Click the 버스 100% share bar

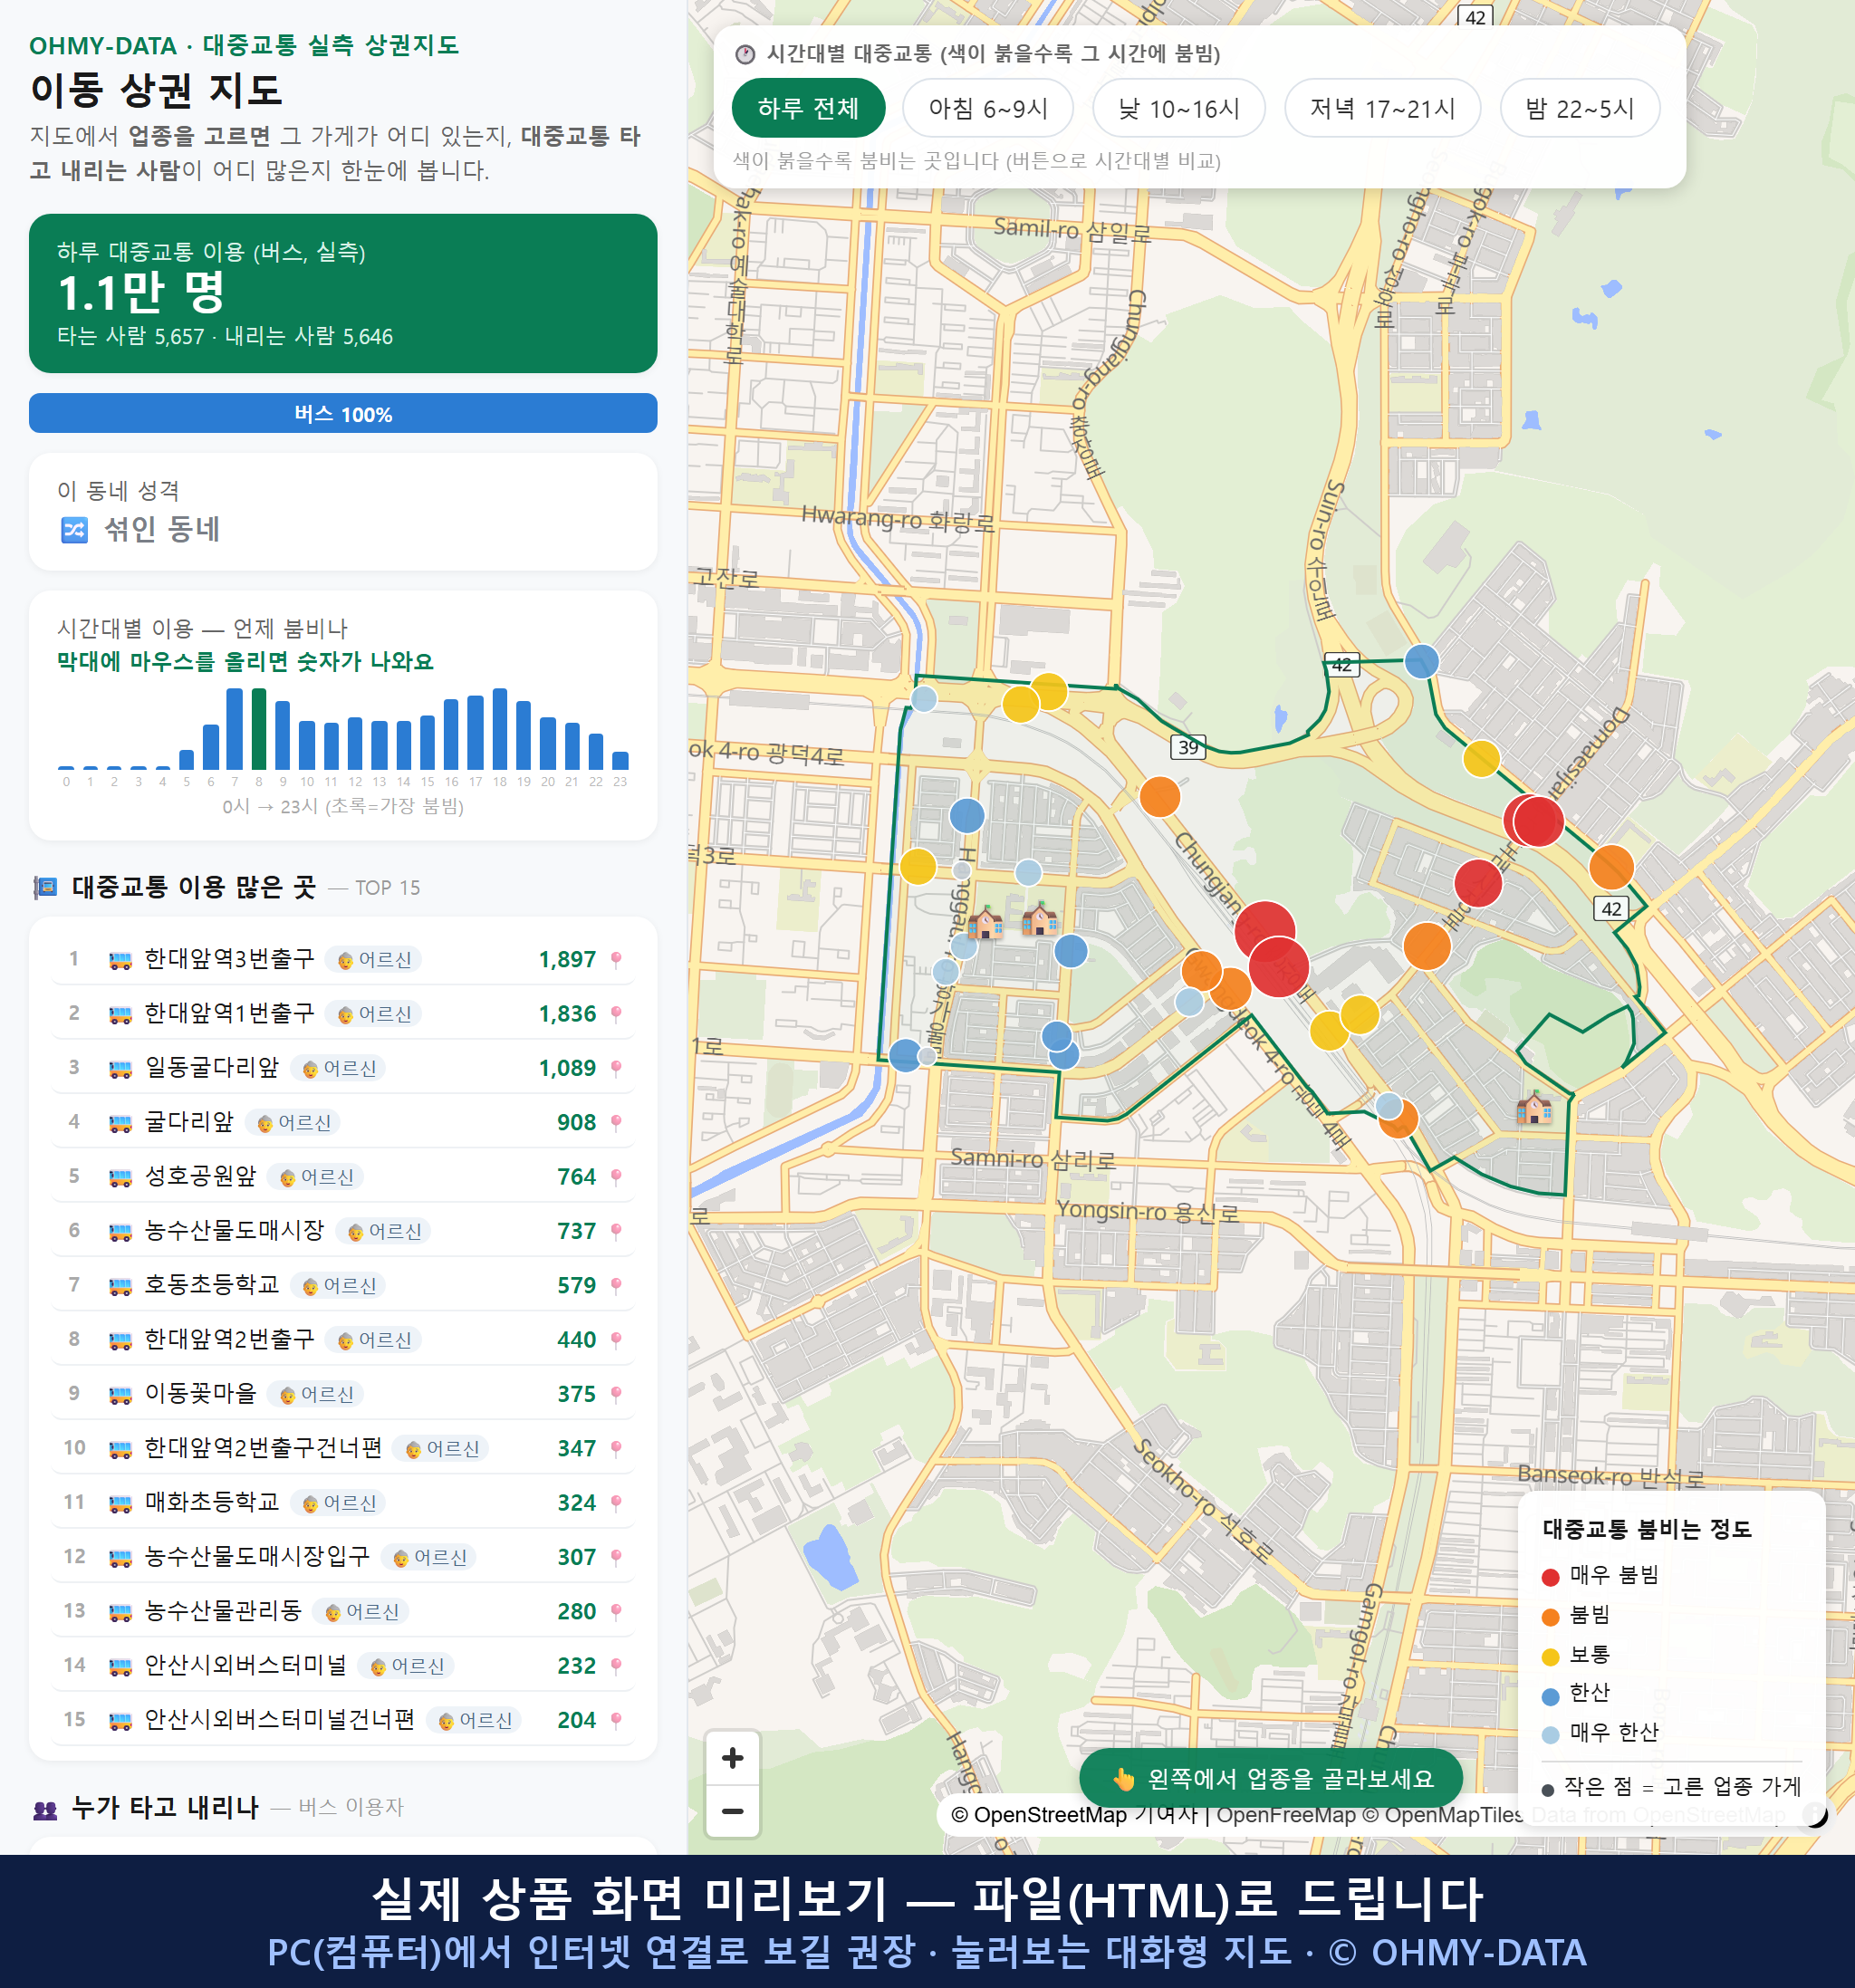(x=342, y=414)
